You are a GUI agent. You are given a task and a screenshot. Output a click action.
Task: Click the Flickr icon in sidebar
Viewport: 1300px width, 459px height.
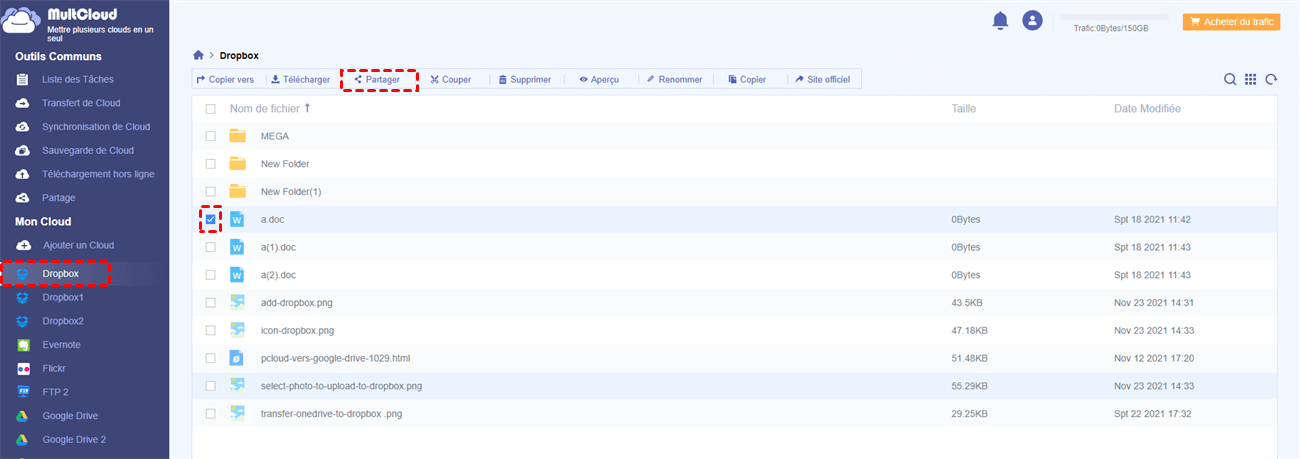(x=22, y=368)
